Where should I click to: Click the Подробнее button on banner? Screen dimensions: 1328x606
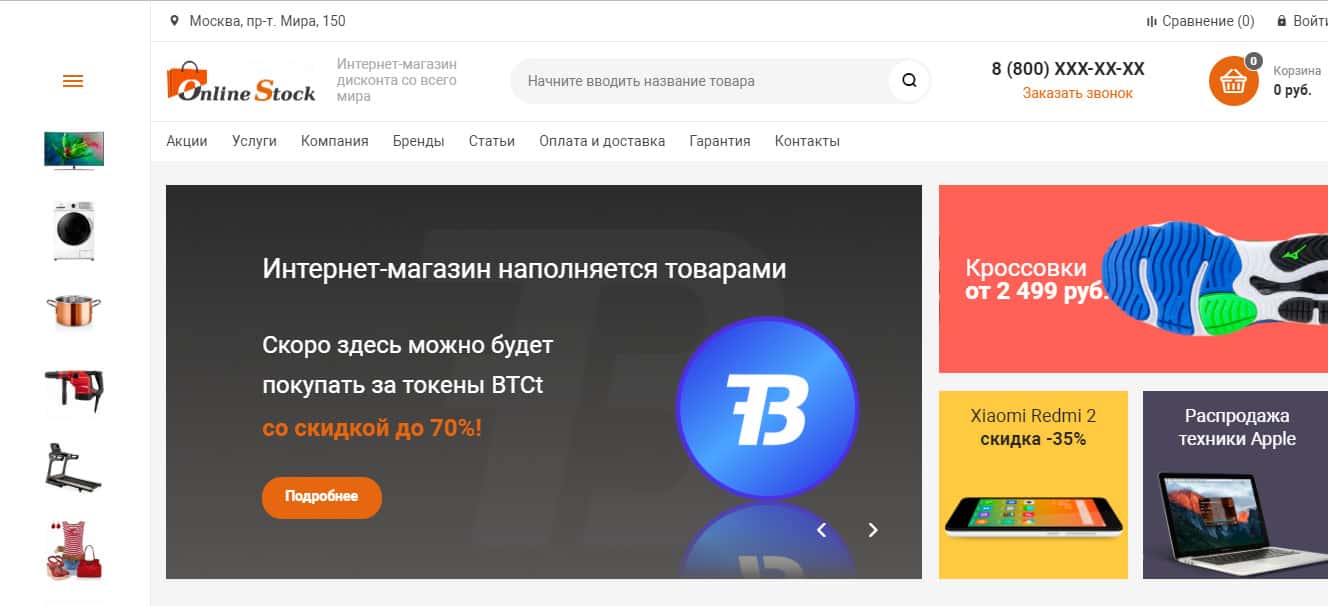click(x=322, y=497)
